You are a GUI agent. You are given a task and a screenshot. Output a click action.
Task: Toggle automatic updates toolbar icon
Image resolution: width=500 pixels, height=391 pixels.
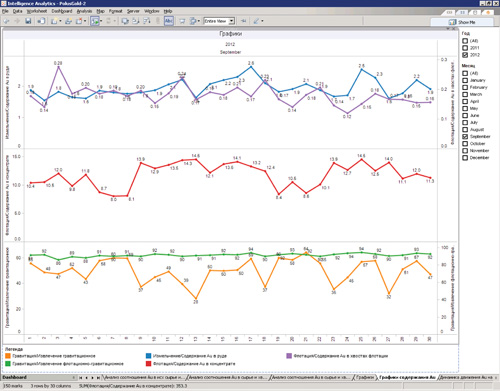95,21
